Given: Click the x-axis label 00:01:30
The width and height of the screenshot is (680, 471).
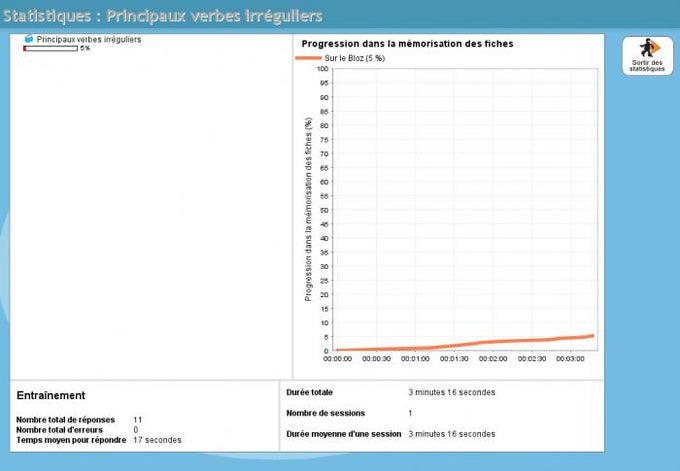Looking at the screenshot, I should (x=454, y=359).
